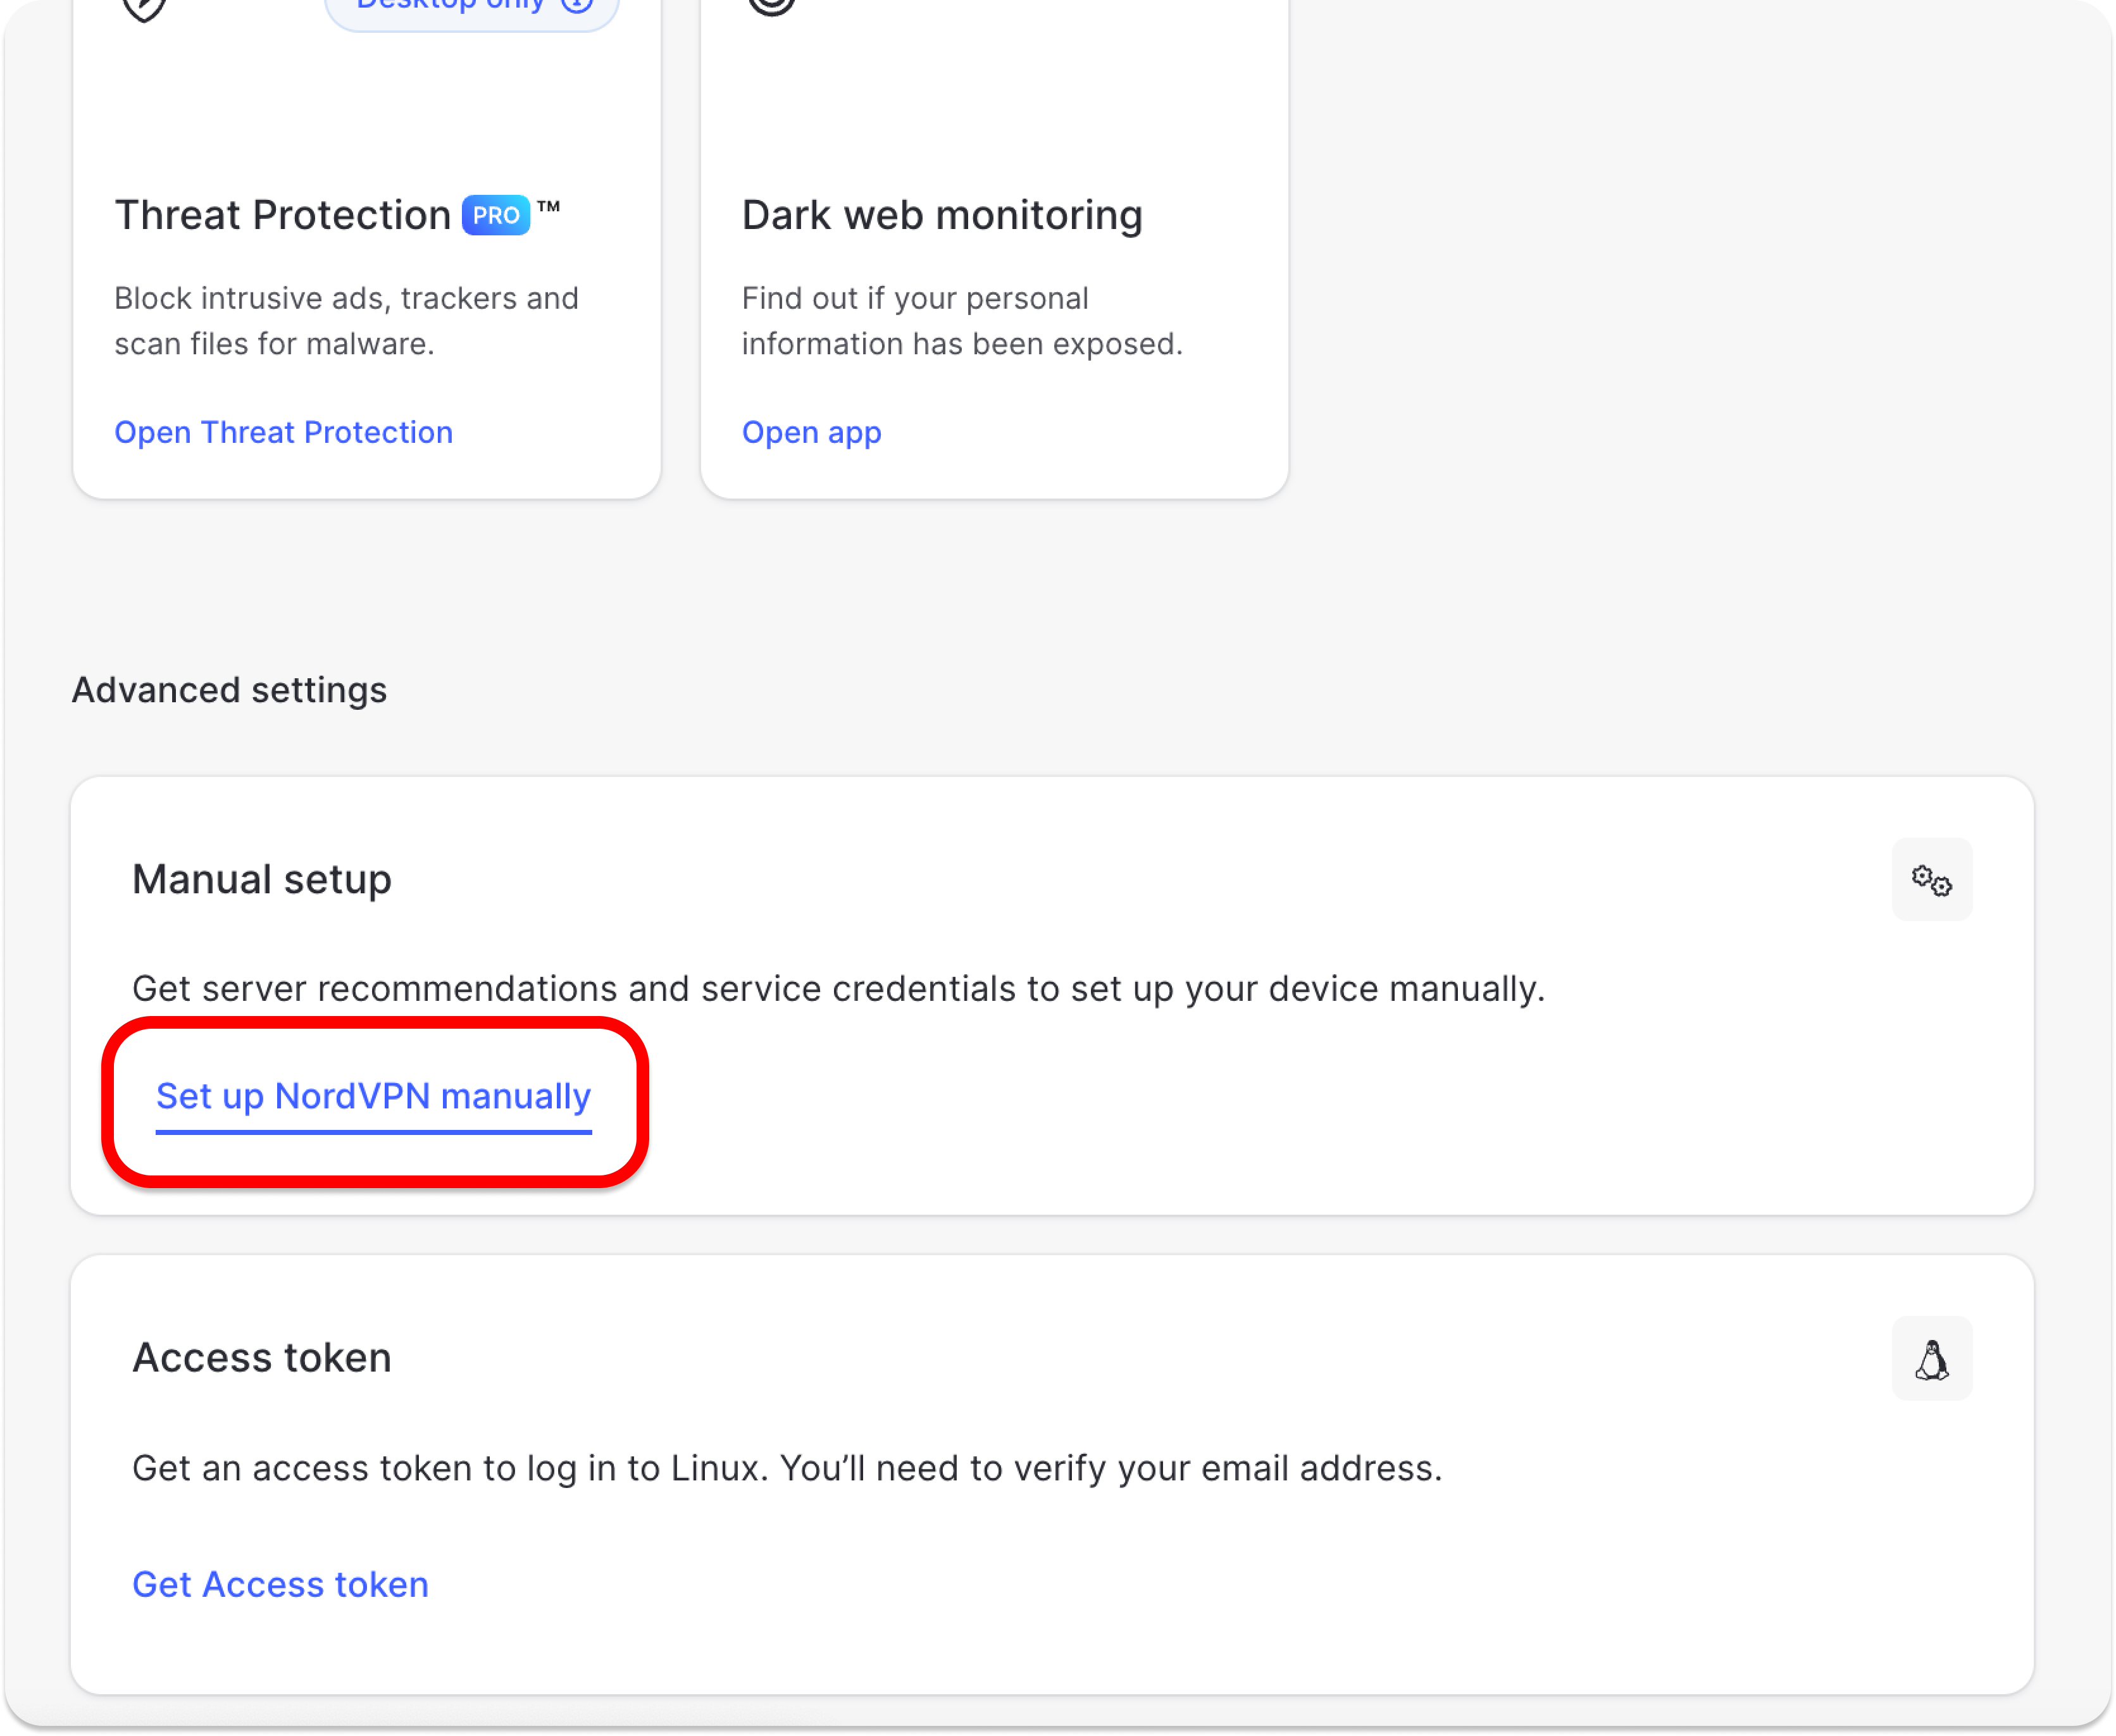Click the Dark web monitoring card icon
Image resolution: width=2116 pixels, height=1736 pixels.
(x=771, y=6)
